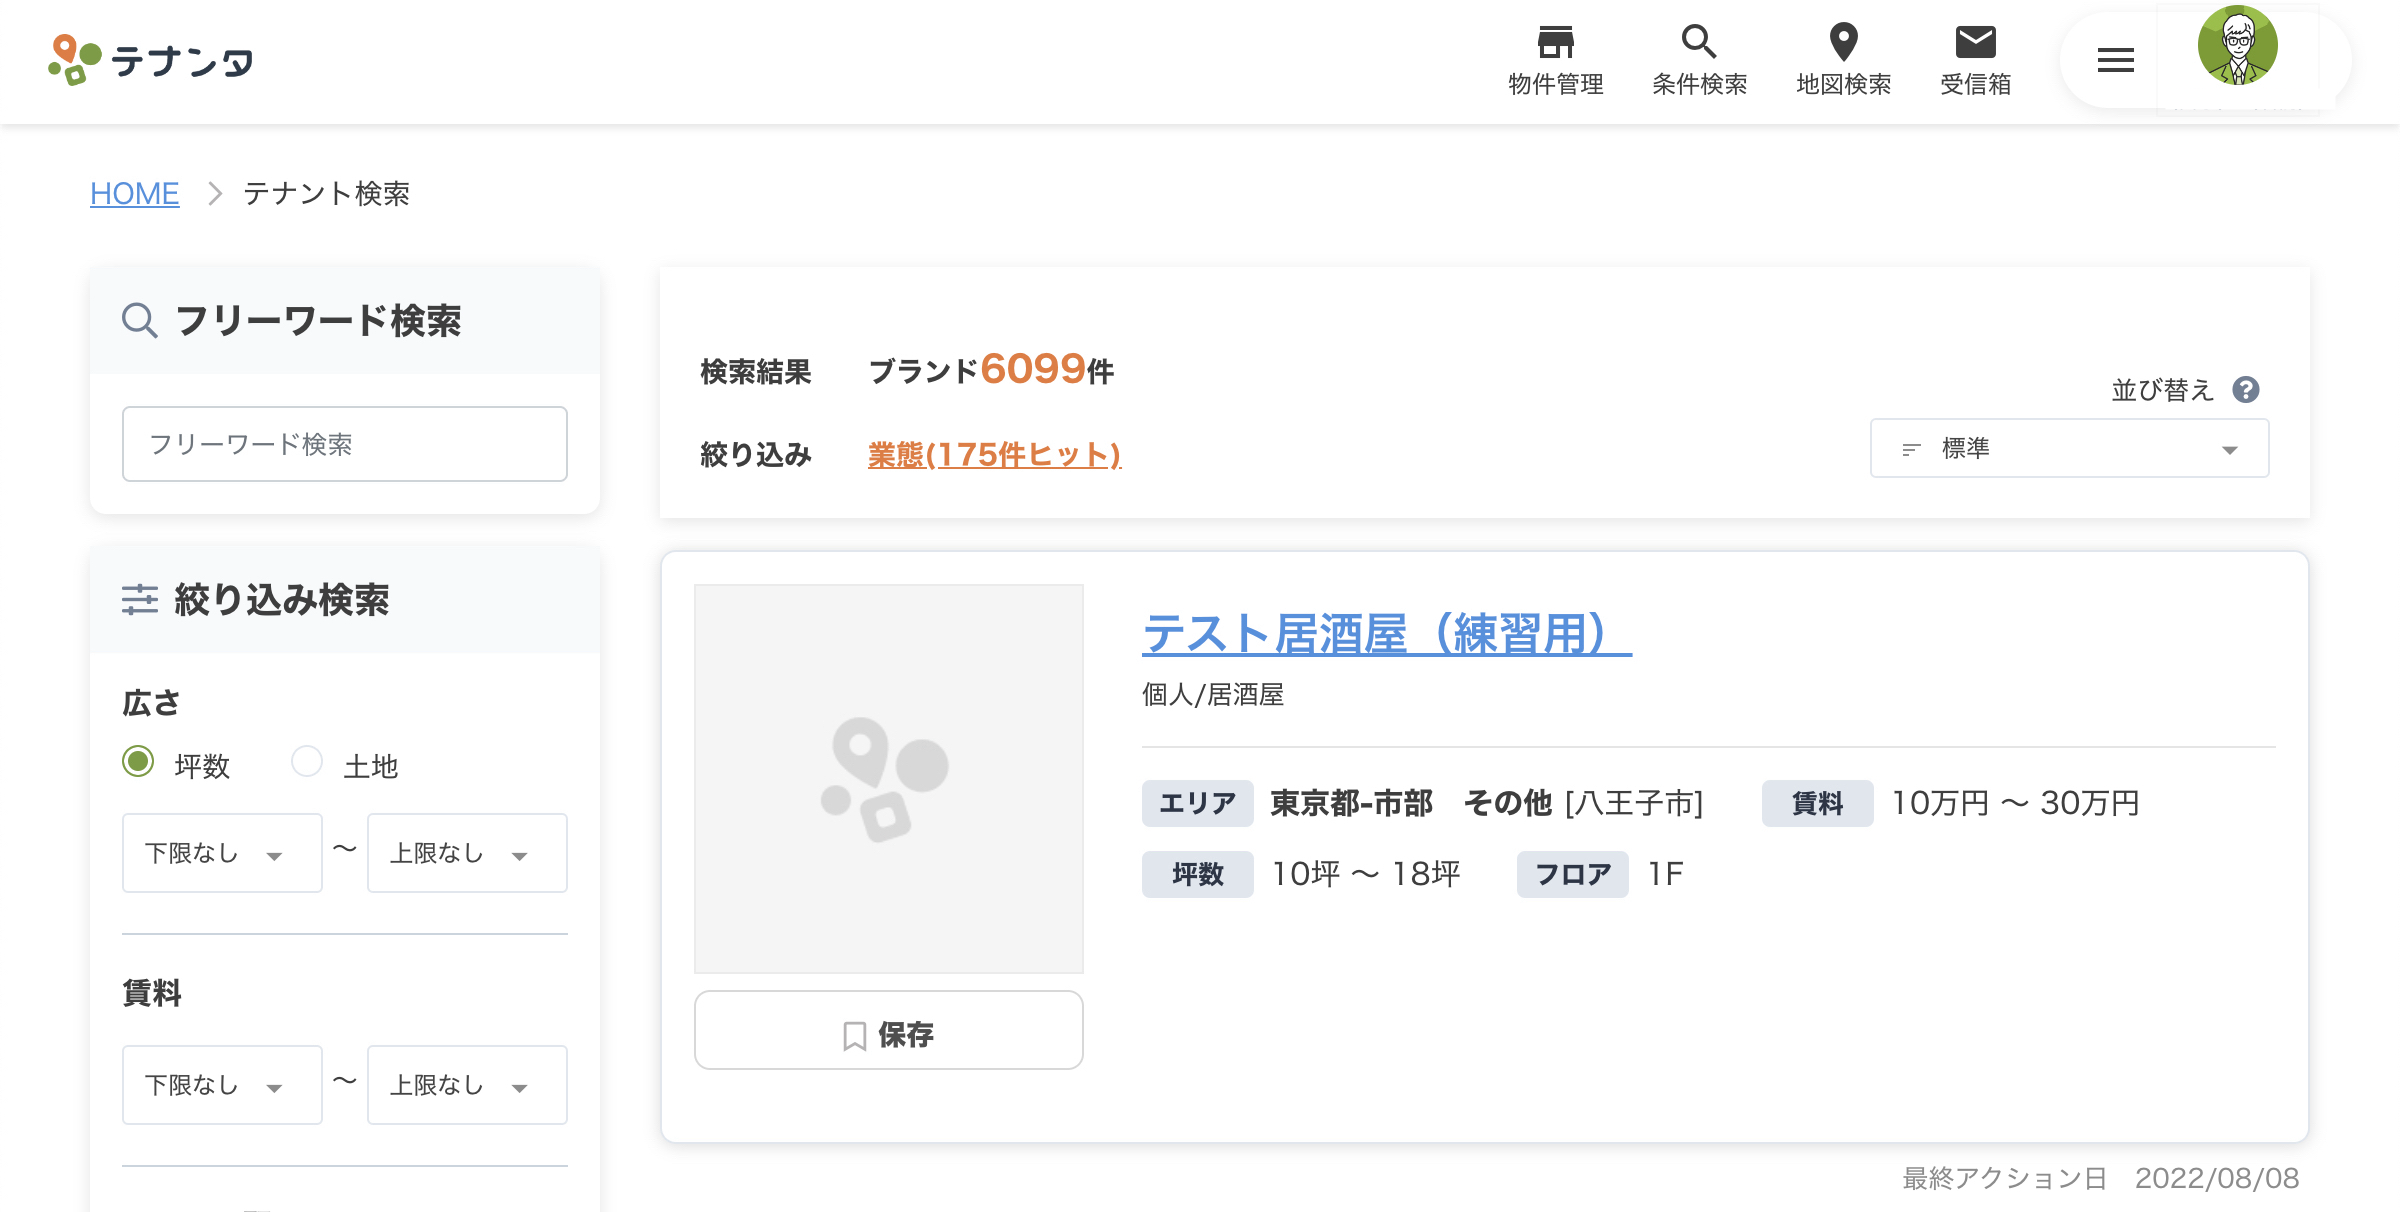Screen dimensions: 2400x1212
Task: Open 広さ 下限なし dropdown
Action: (x=222, y=853)
